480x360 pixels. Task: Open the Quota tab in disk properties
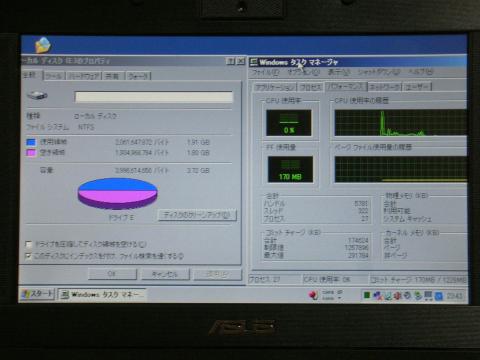[138, 76]
